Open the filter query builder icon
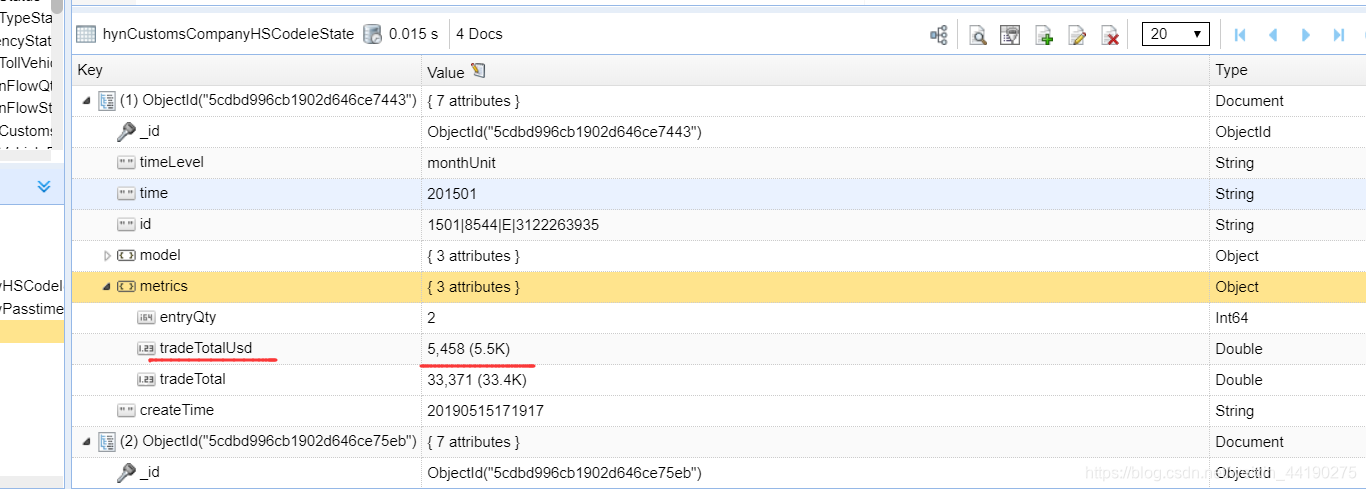 click(1011, 35)
